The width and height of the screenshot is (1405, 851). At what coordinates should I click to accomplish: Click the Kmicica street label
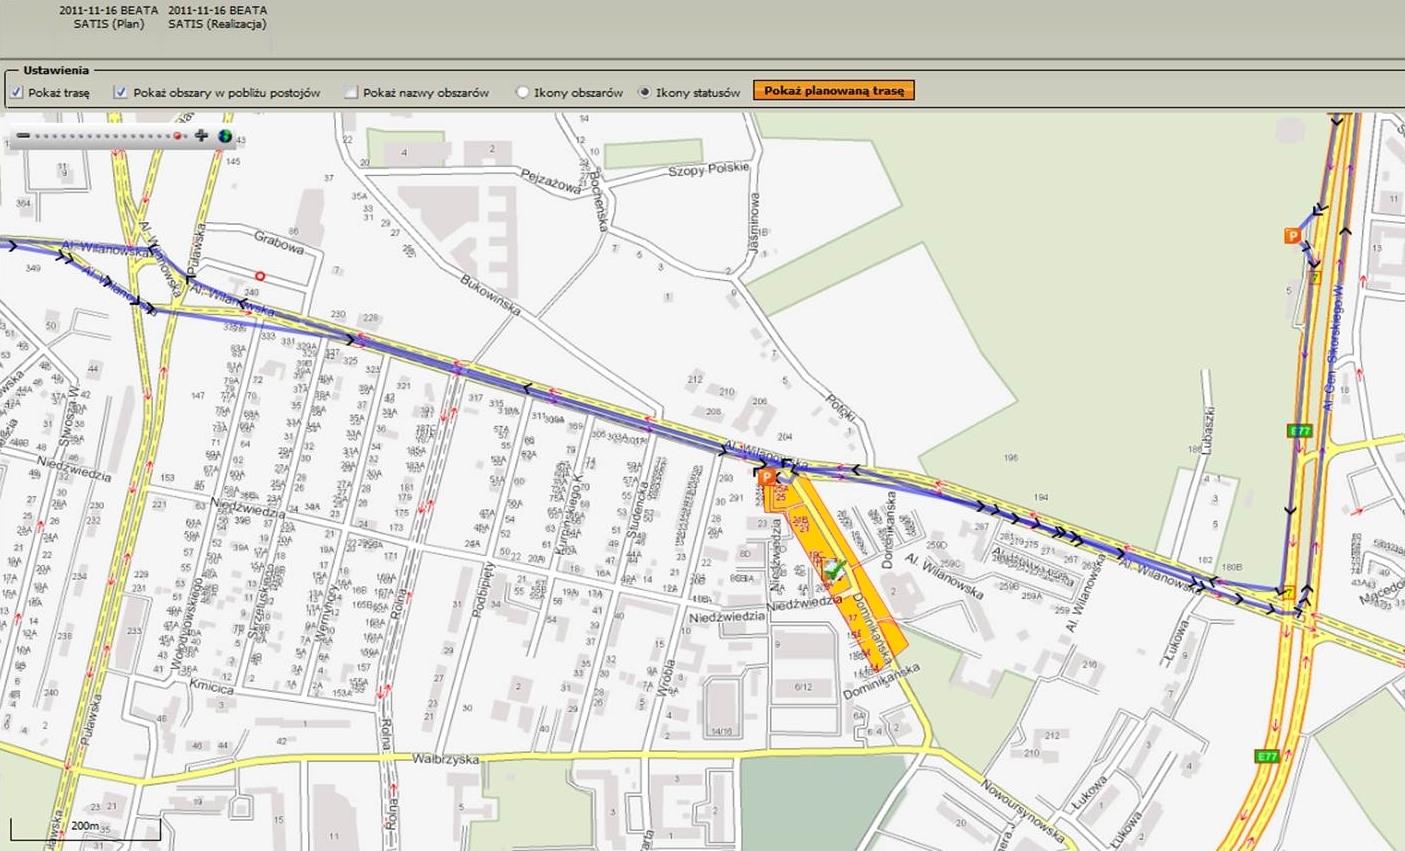[211, 688]
